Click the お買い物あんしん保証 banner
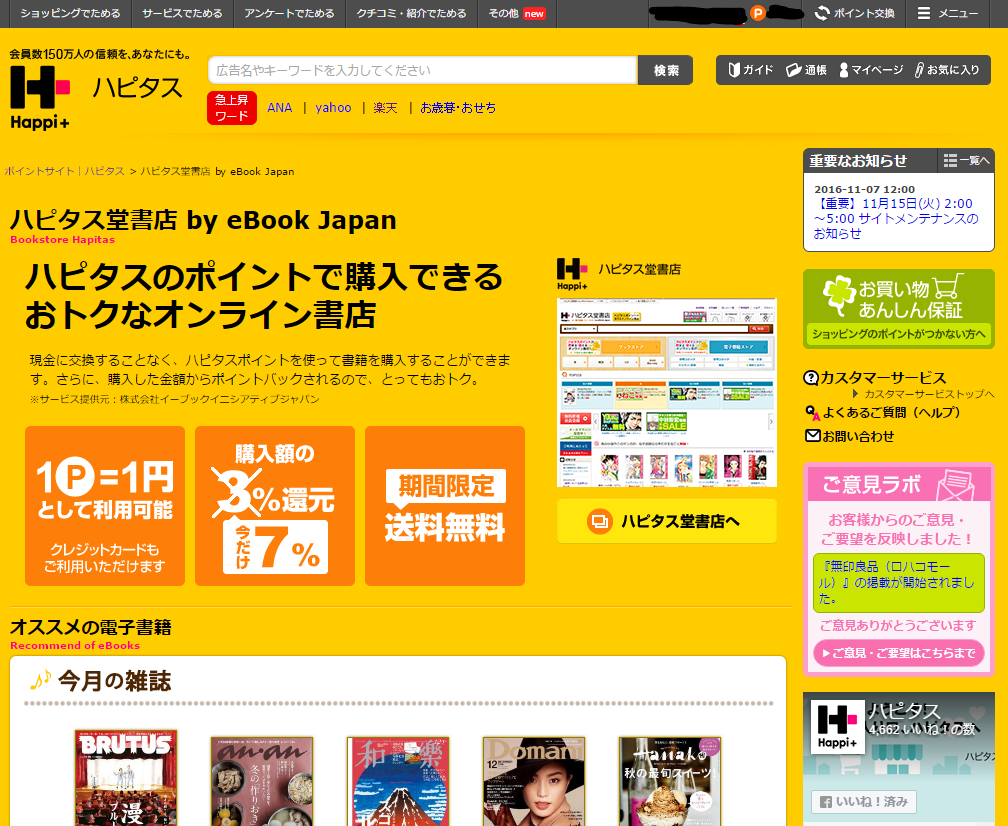The width and height of the screenshot is (1008, 826). click(898, 309)
